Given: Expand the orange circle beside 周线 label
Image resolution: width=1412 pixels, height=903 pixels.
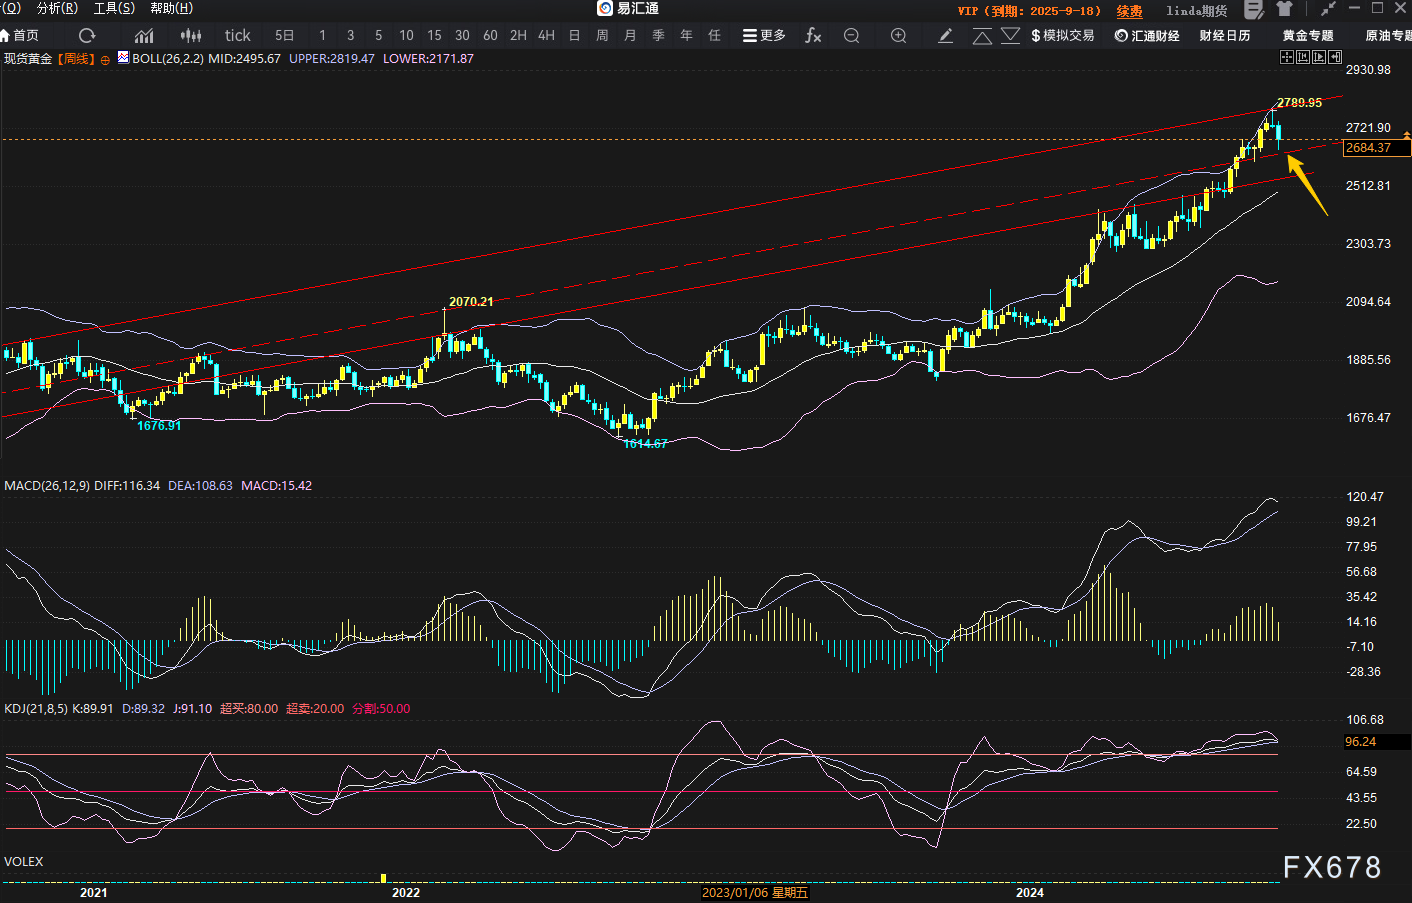Looking at the screenshot, I should tap(105, 60).
